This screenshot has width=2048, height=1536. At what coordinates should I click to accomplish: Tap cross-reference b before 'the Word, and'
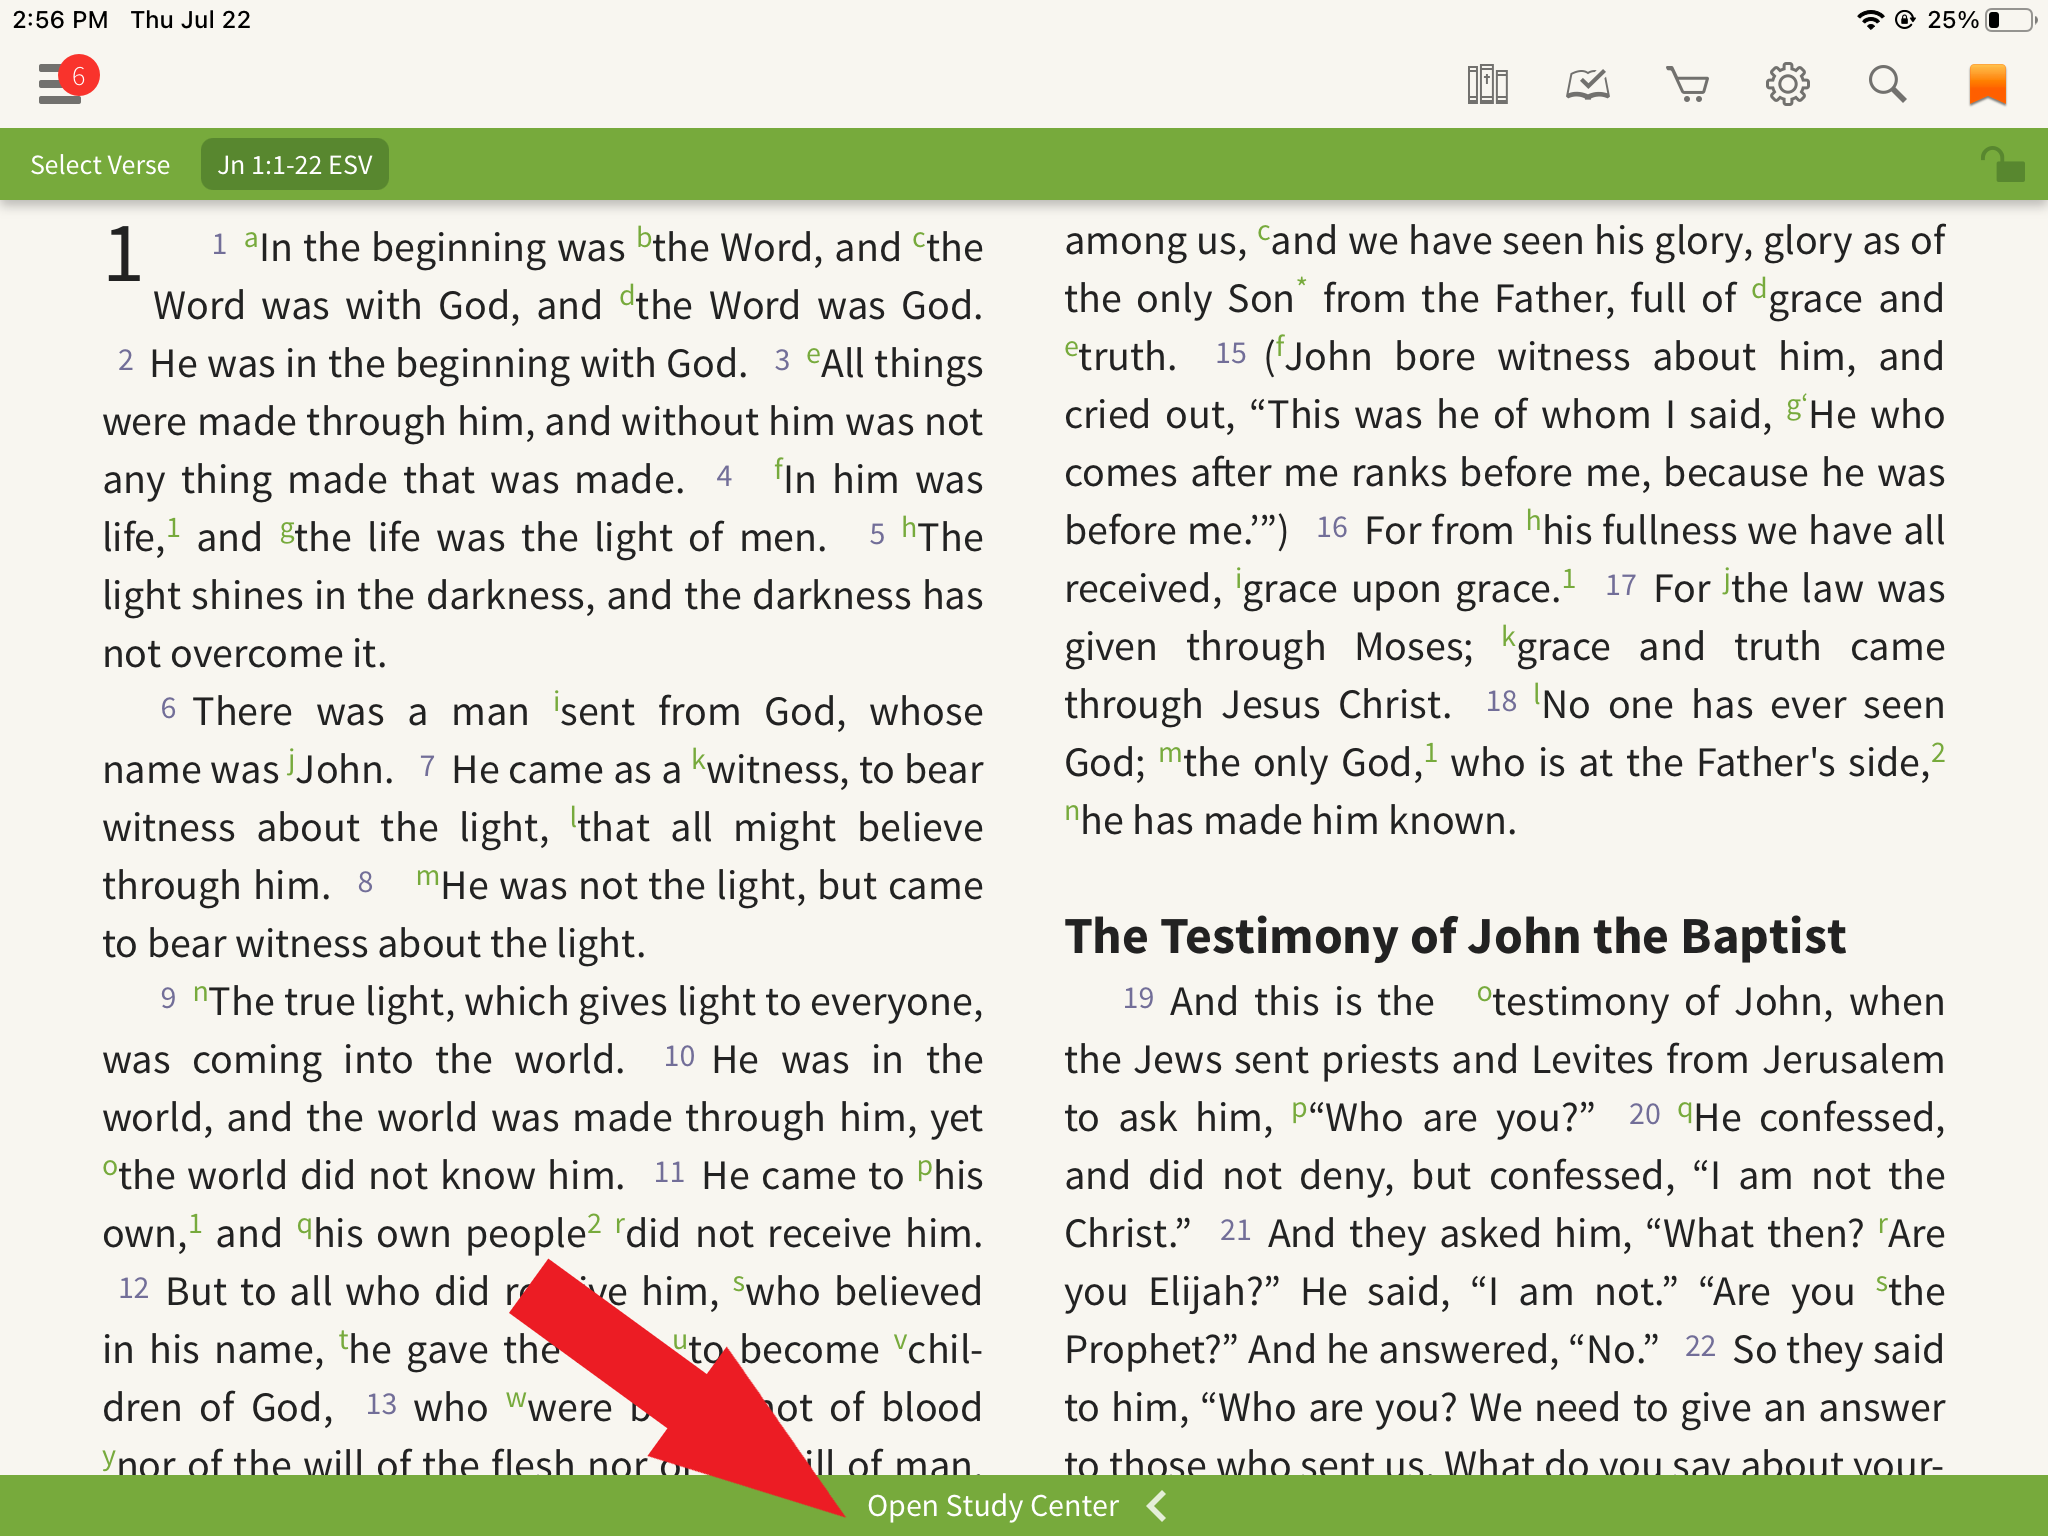click(645, 238)
